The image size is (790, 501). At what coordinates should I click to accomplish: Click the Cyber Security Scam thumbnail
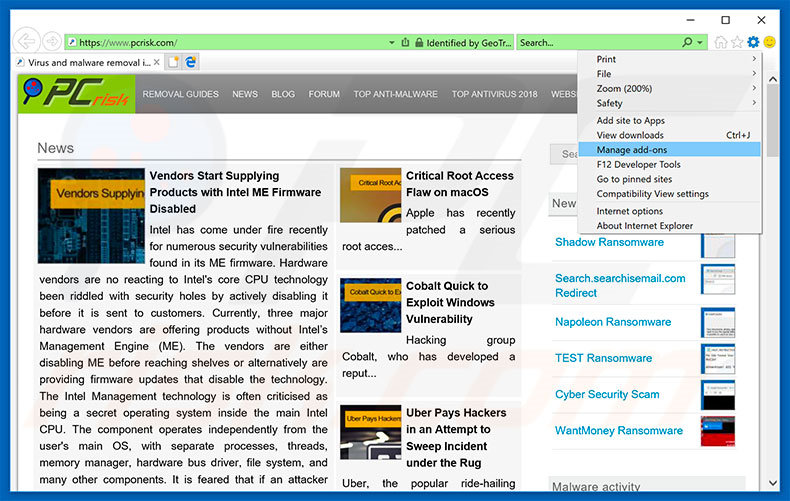click(718, 395)
